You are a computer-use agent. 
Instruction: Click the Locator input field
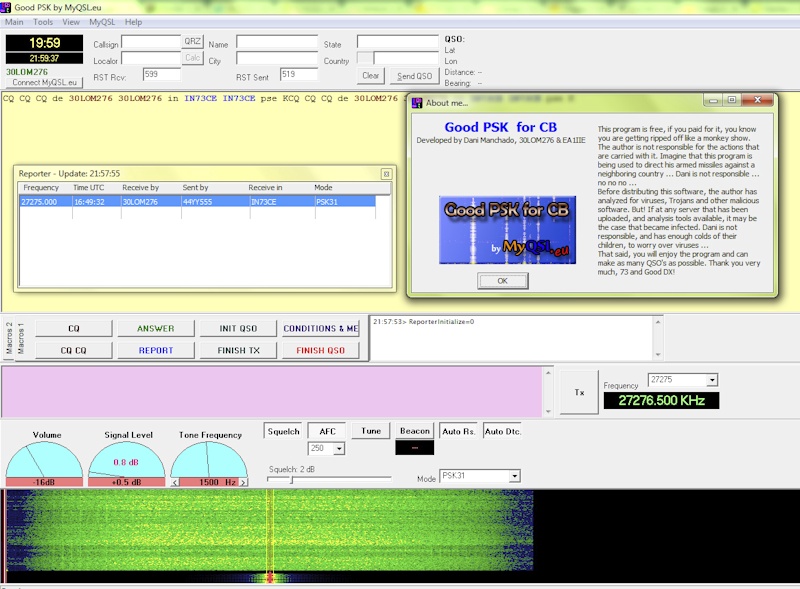point(152,58)
